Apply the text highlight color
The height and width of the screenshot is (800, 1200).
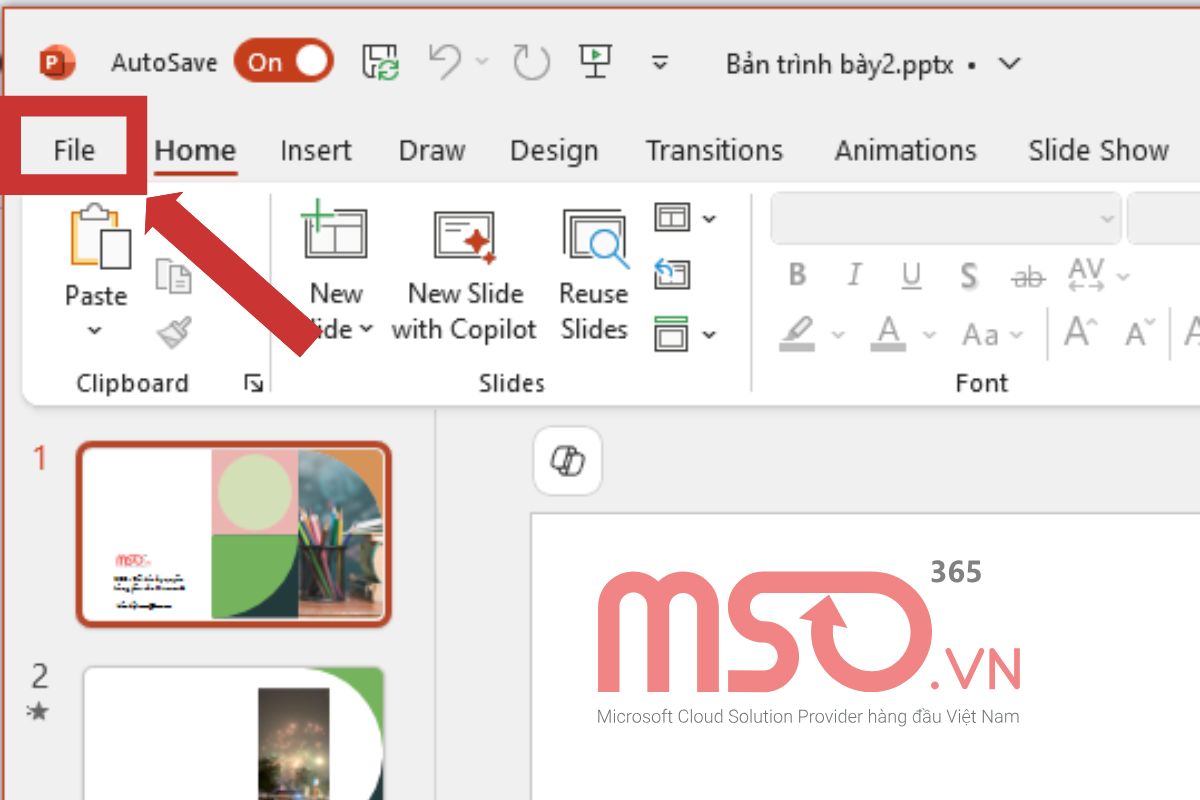click(798, 334)
